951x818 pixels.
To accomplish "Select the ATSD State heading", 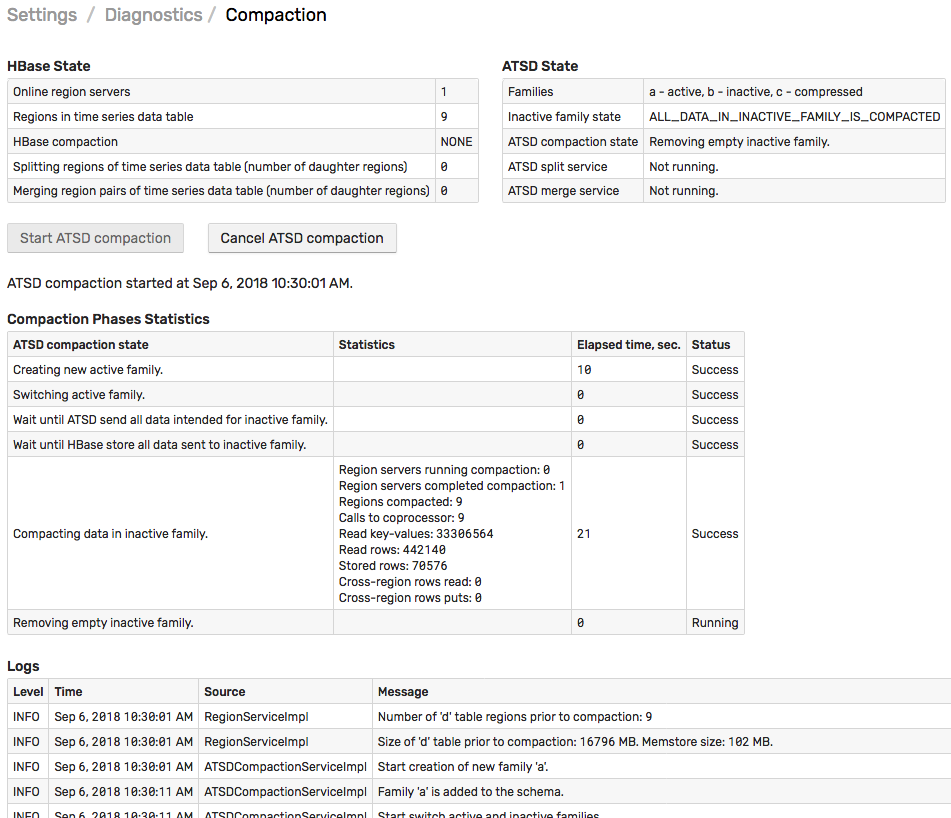I will tap(540, 66).
